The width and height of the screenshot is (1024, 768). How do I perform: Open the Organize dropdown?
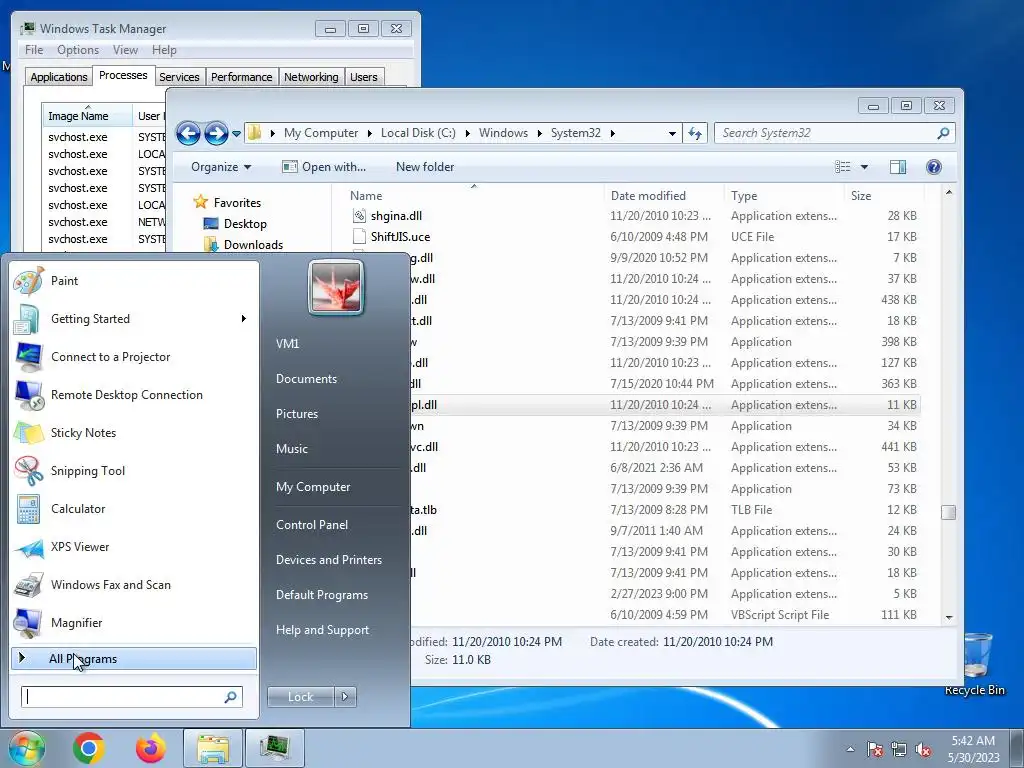click(x=221, y=167)
